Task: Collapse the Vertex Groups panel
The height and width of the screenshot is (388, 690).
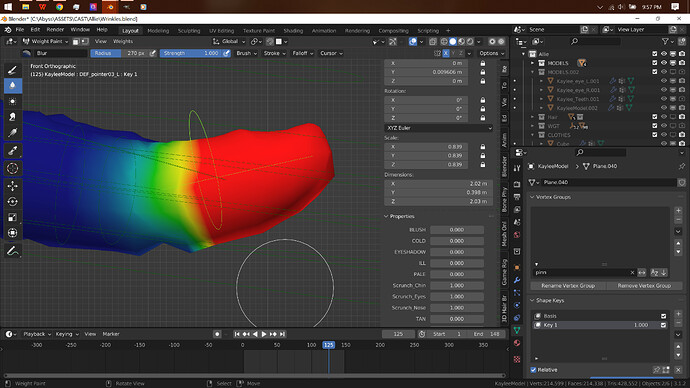Action: [x=532, y=197]
